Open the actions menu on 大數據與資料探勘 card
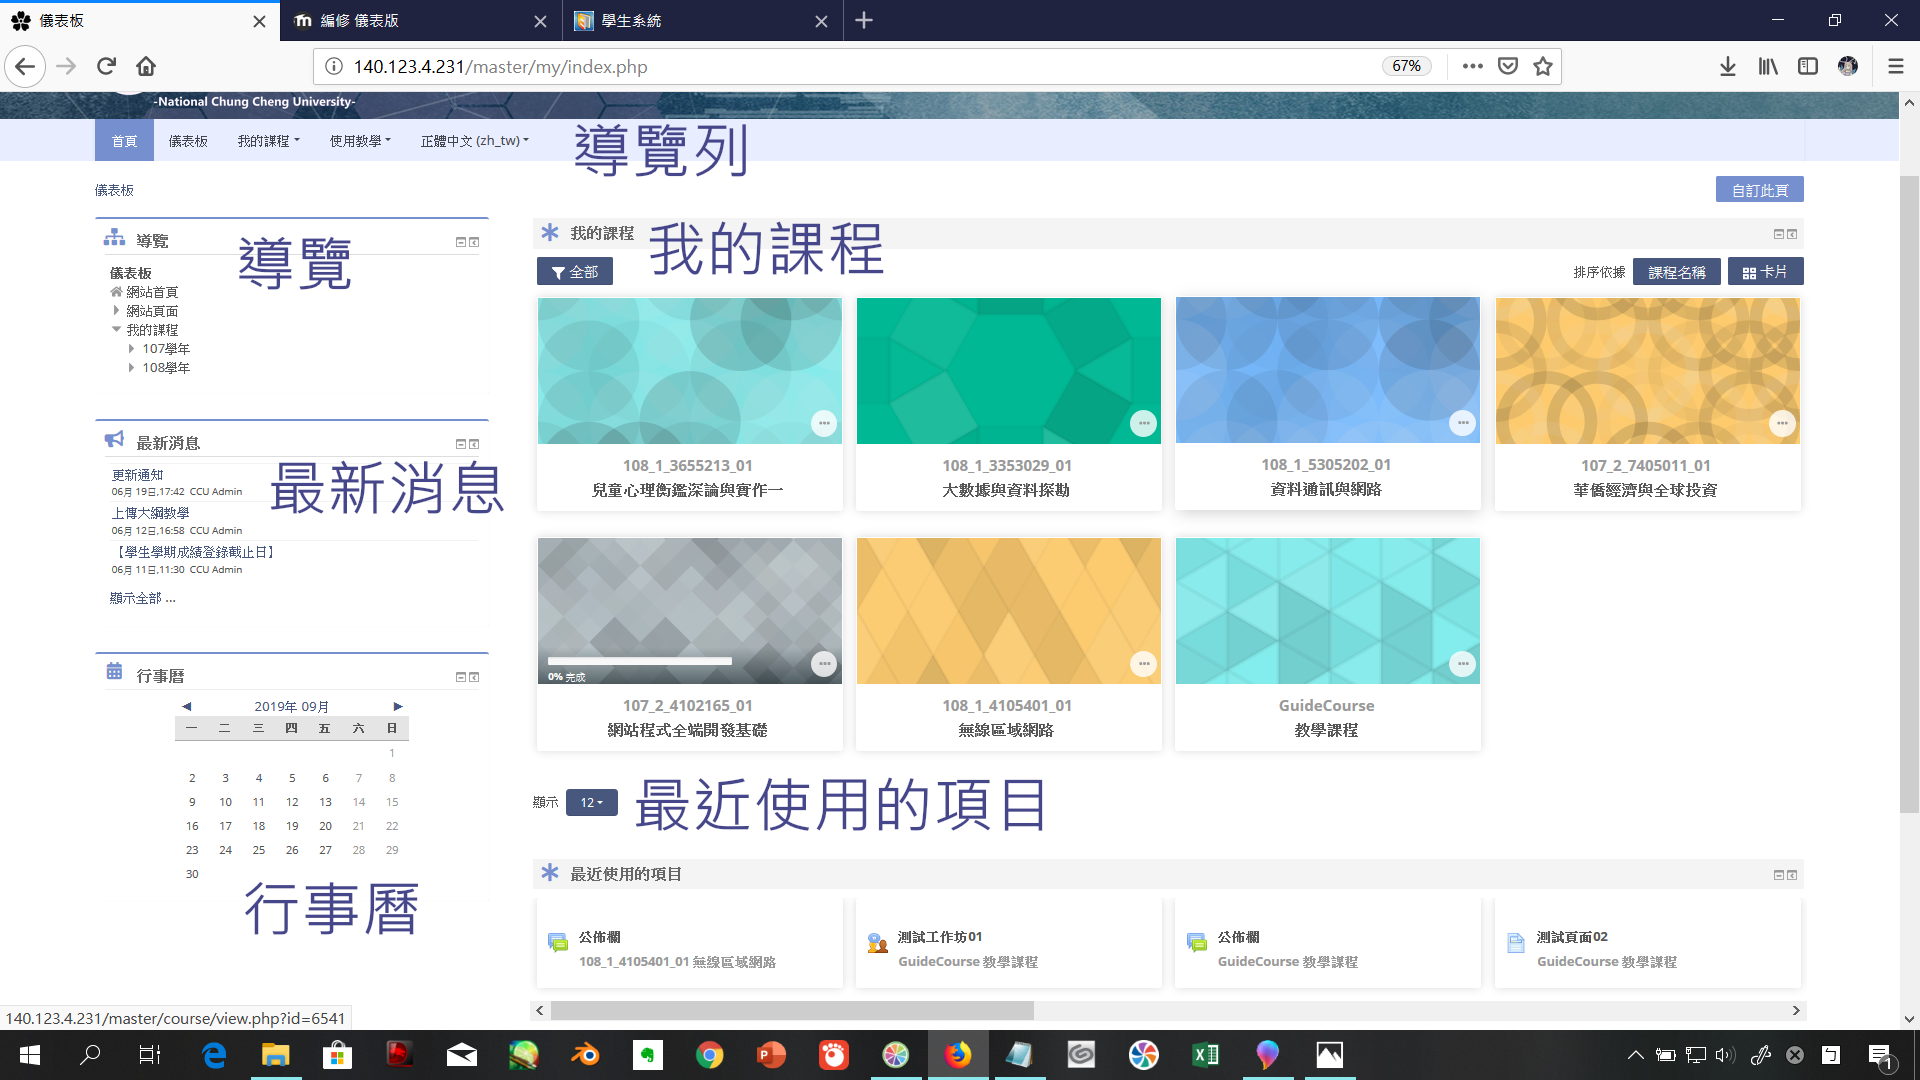This screenshot has width=1920, height=1080. [1143, 423]
